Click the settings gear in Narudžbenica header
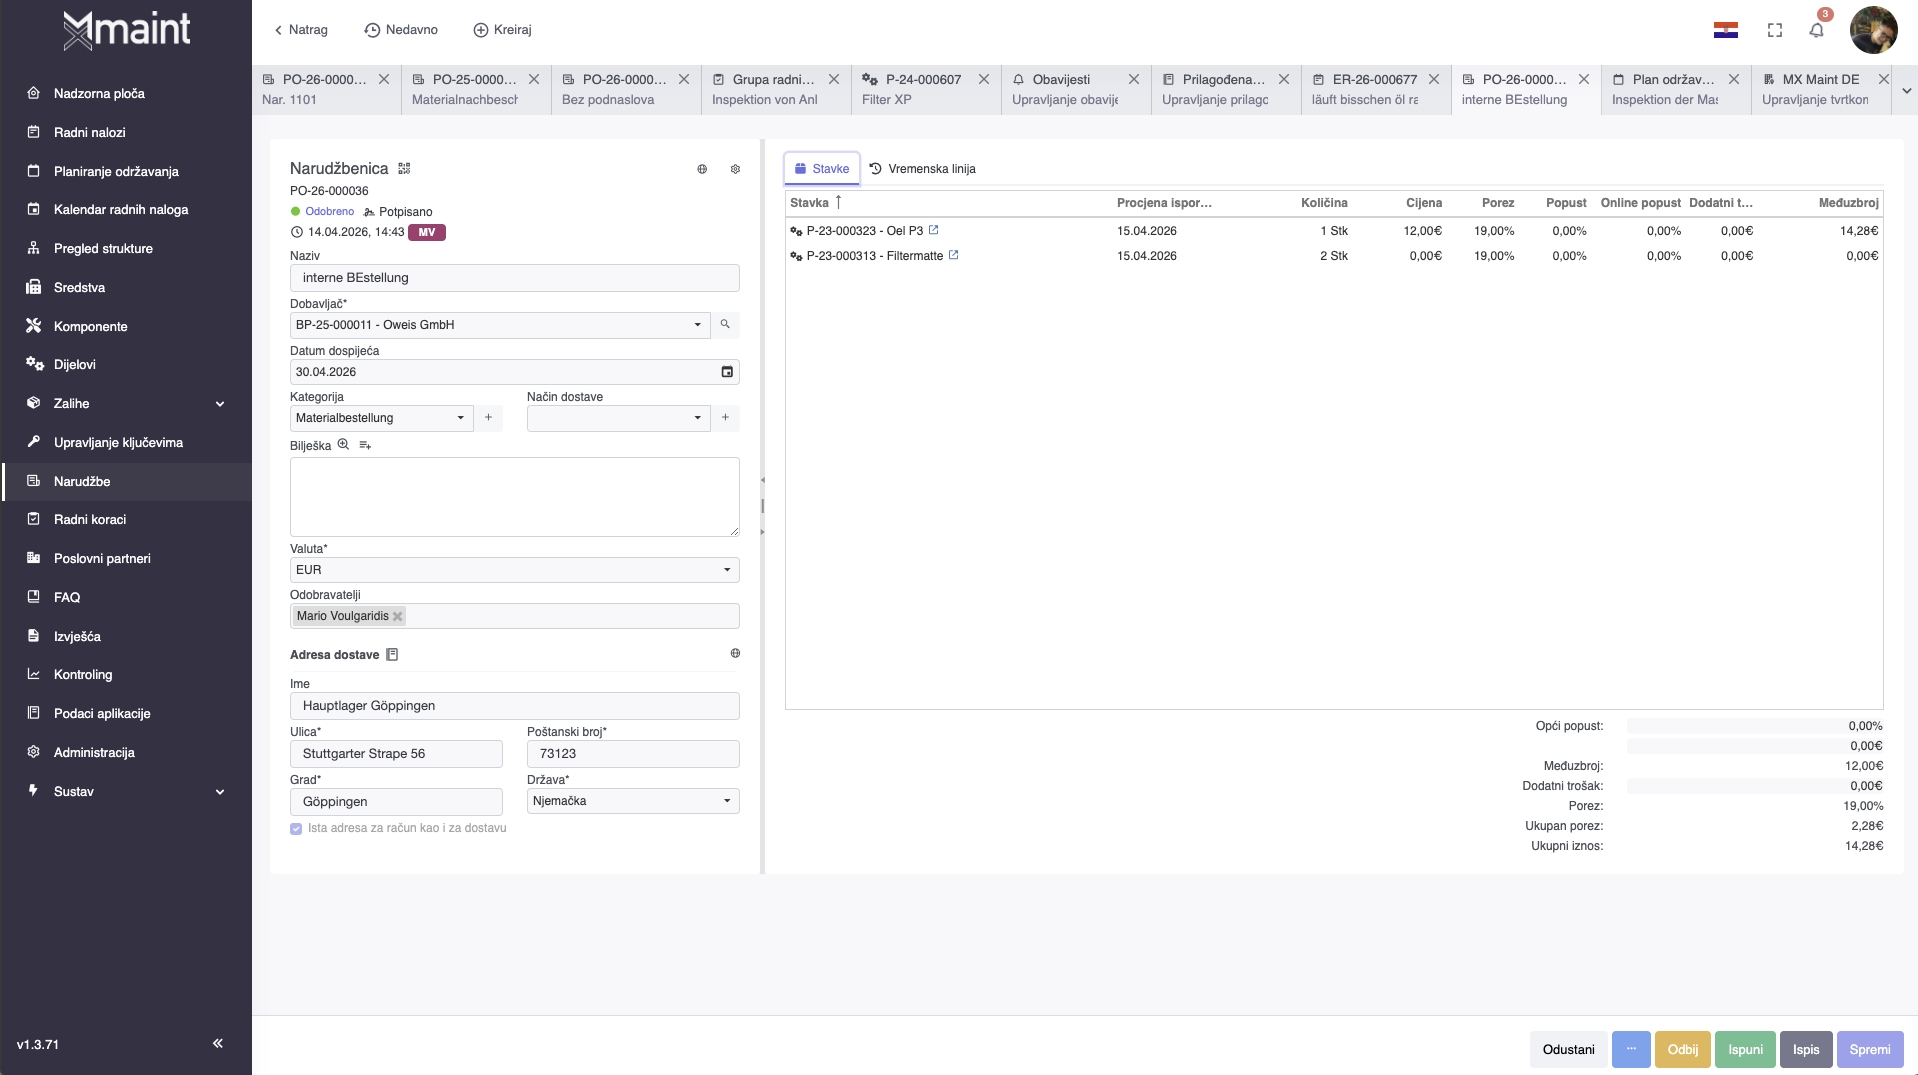The width and height of the screenshot is (1918, 1075). (x=735, y=169)
